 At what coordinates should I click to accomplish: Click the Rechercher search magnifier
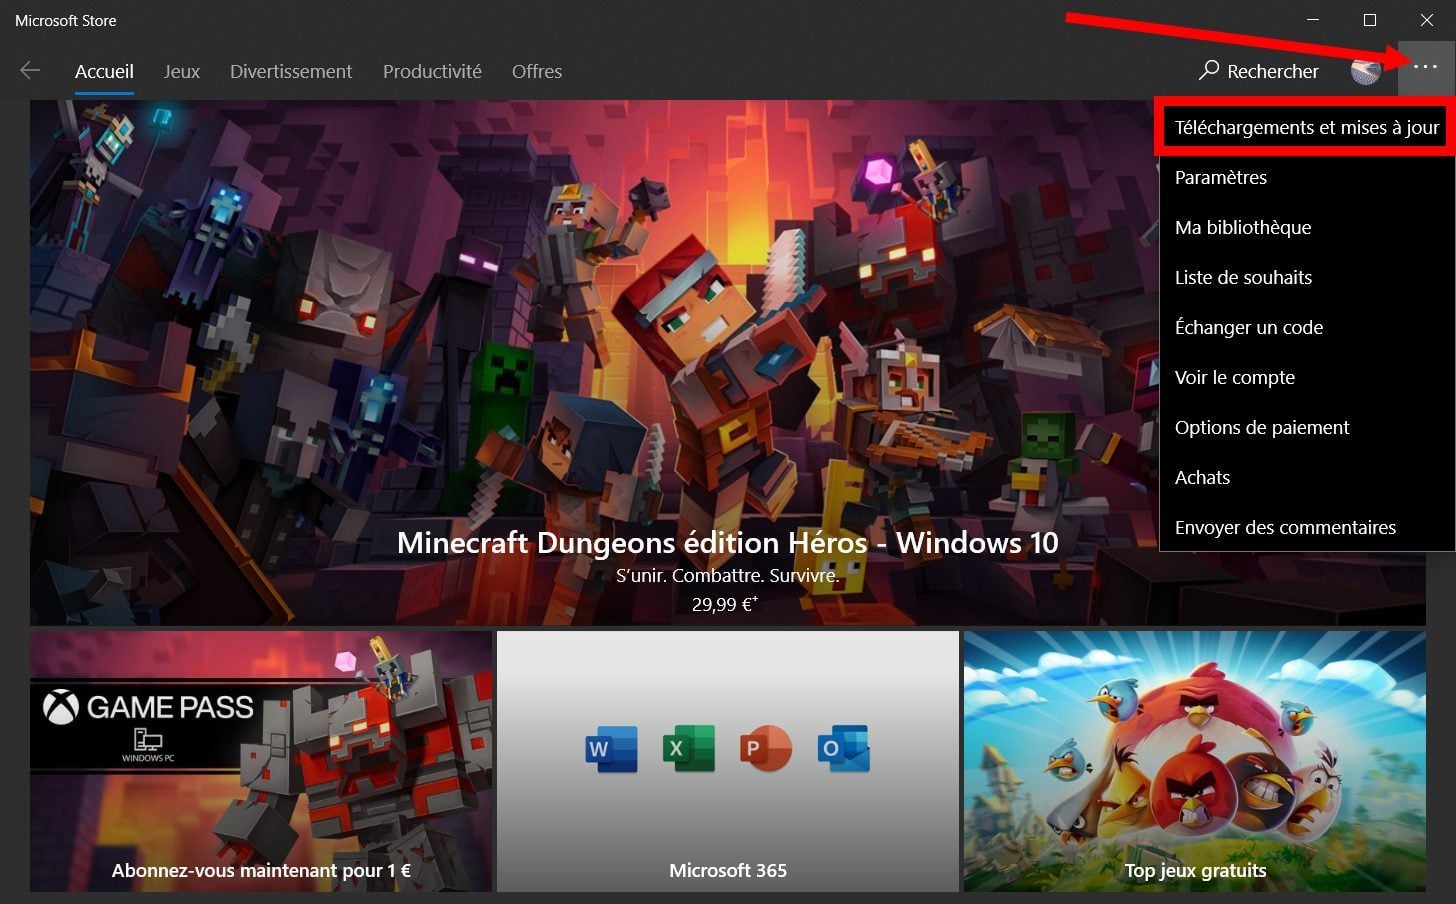click(1210, 70)
